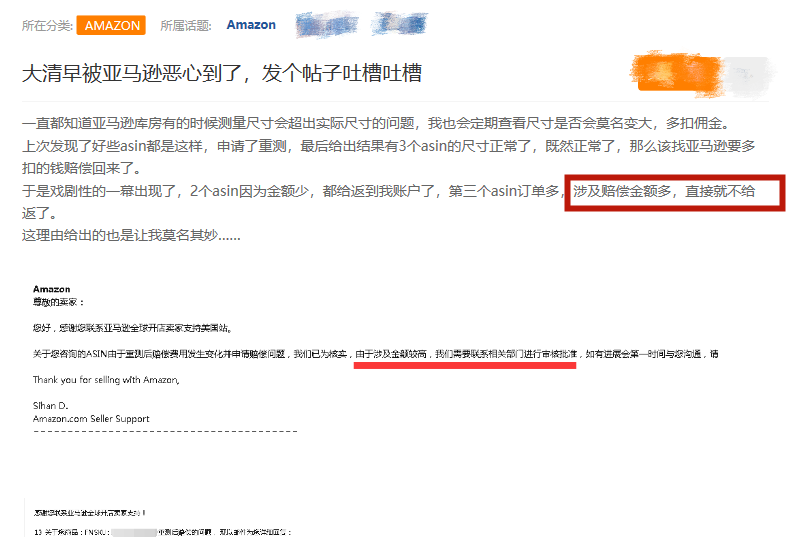The image size is (804, 537).
Task: Click the red-underlined sentence 由于涉及金额较高
Action: coord(391,354)
